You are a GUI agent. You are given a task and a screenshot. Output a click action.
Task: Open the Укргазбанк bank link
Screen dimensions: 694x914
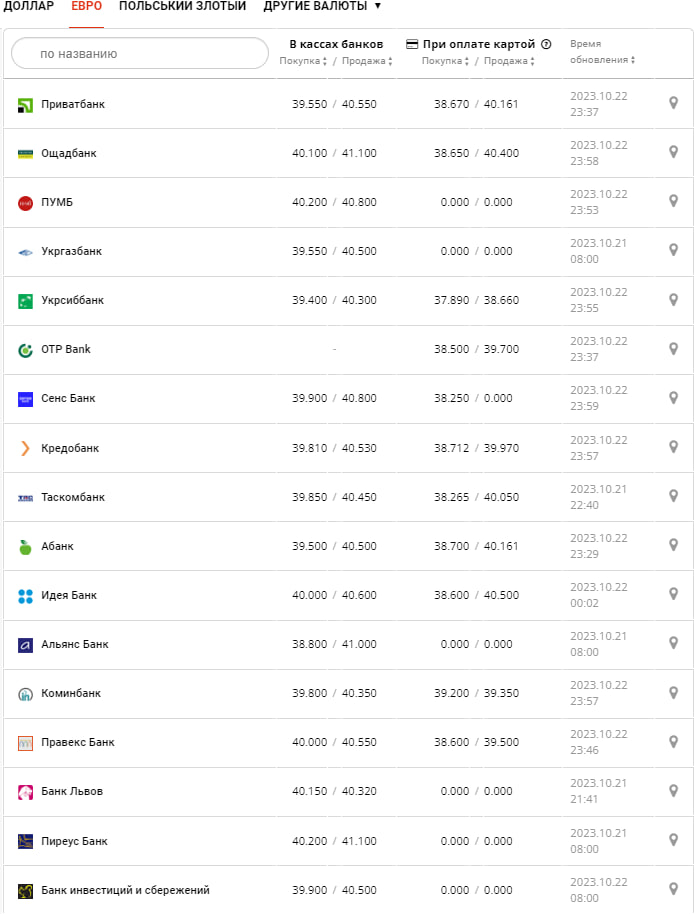[71, 251]
